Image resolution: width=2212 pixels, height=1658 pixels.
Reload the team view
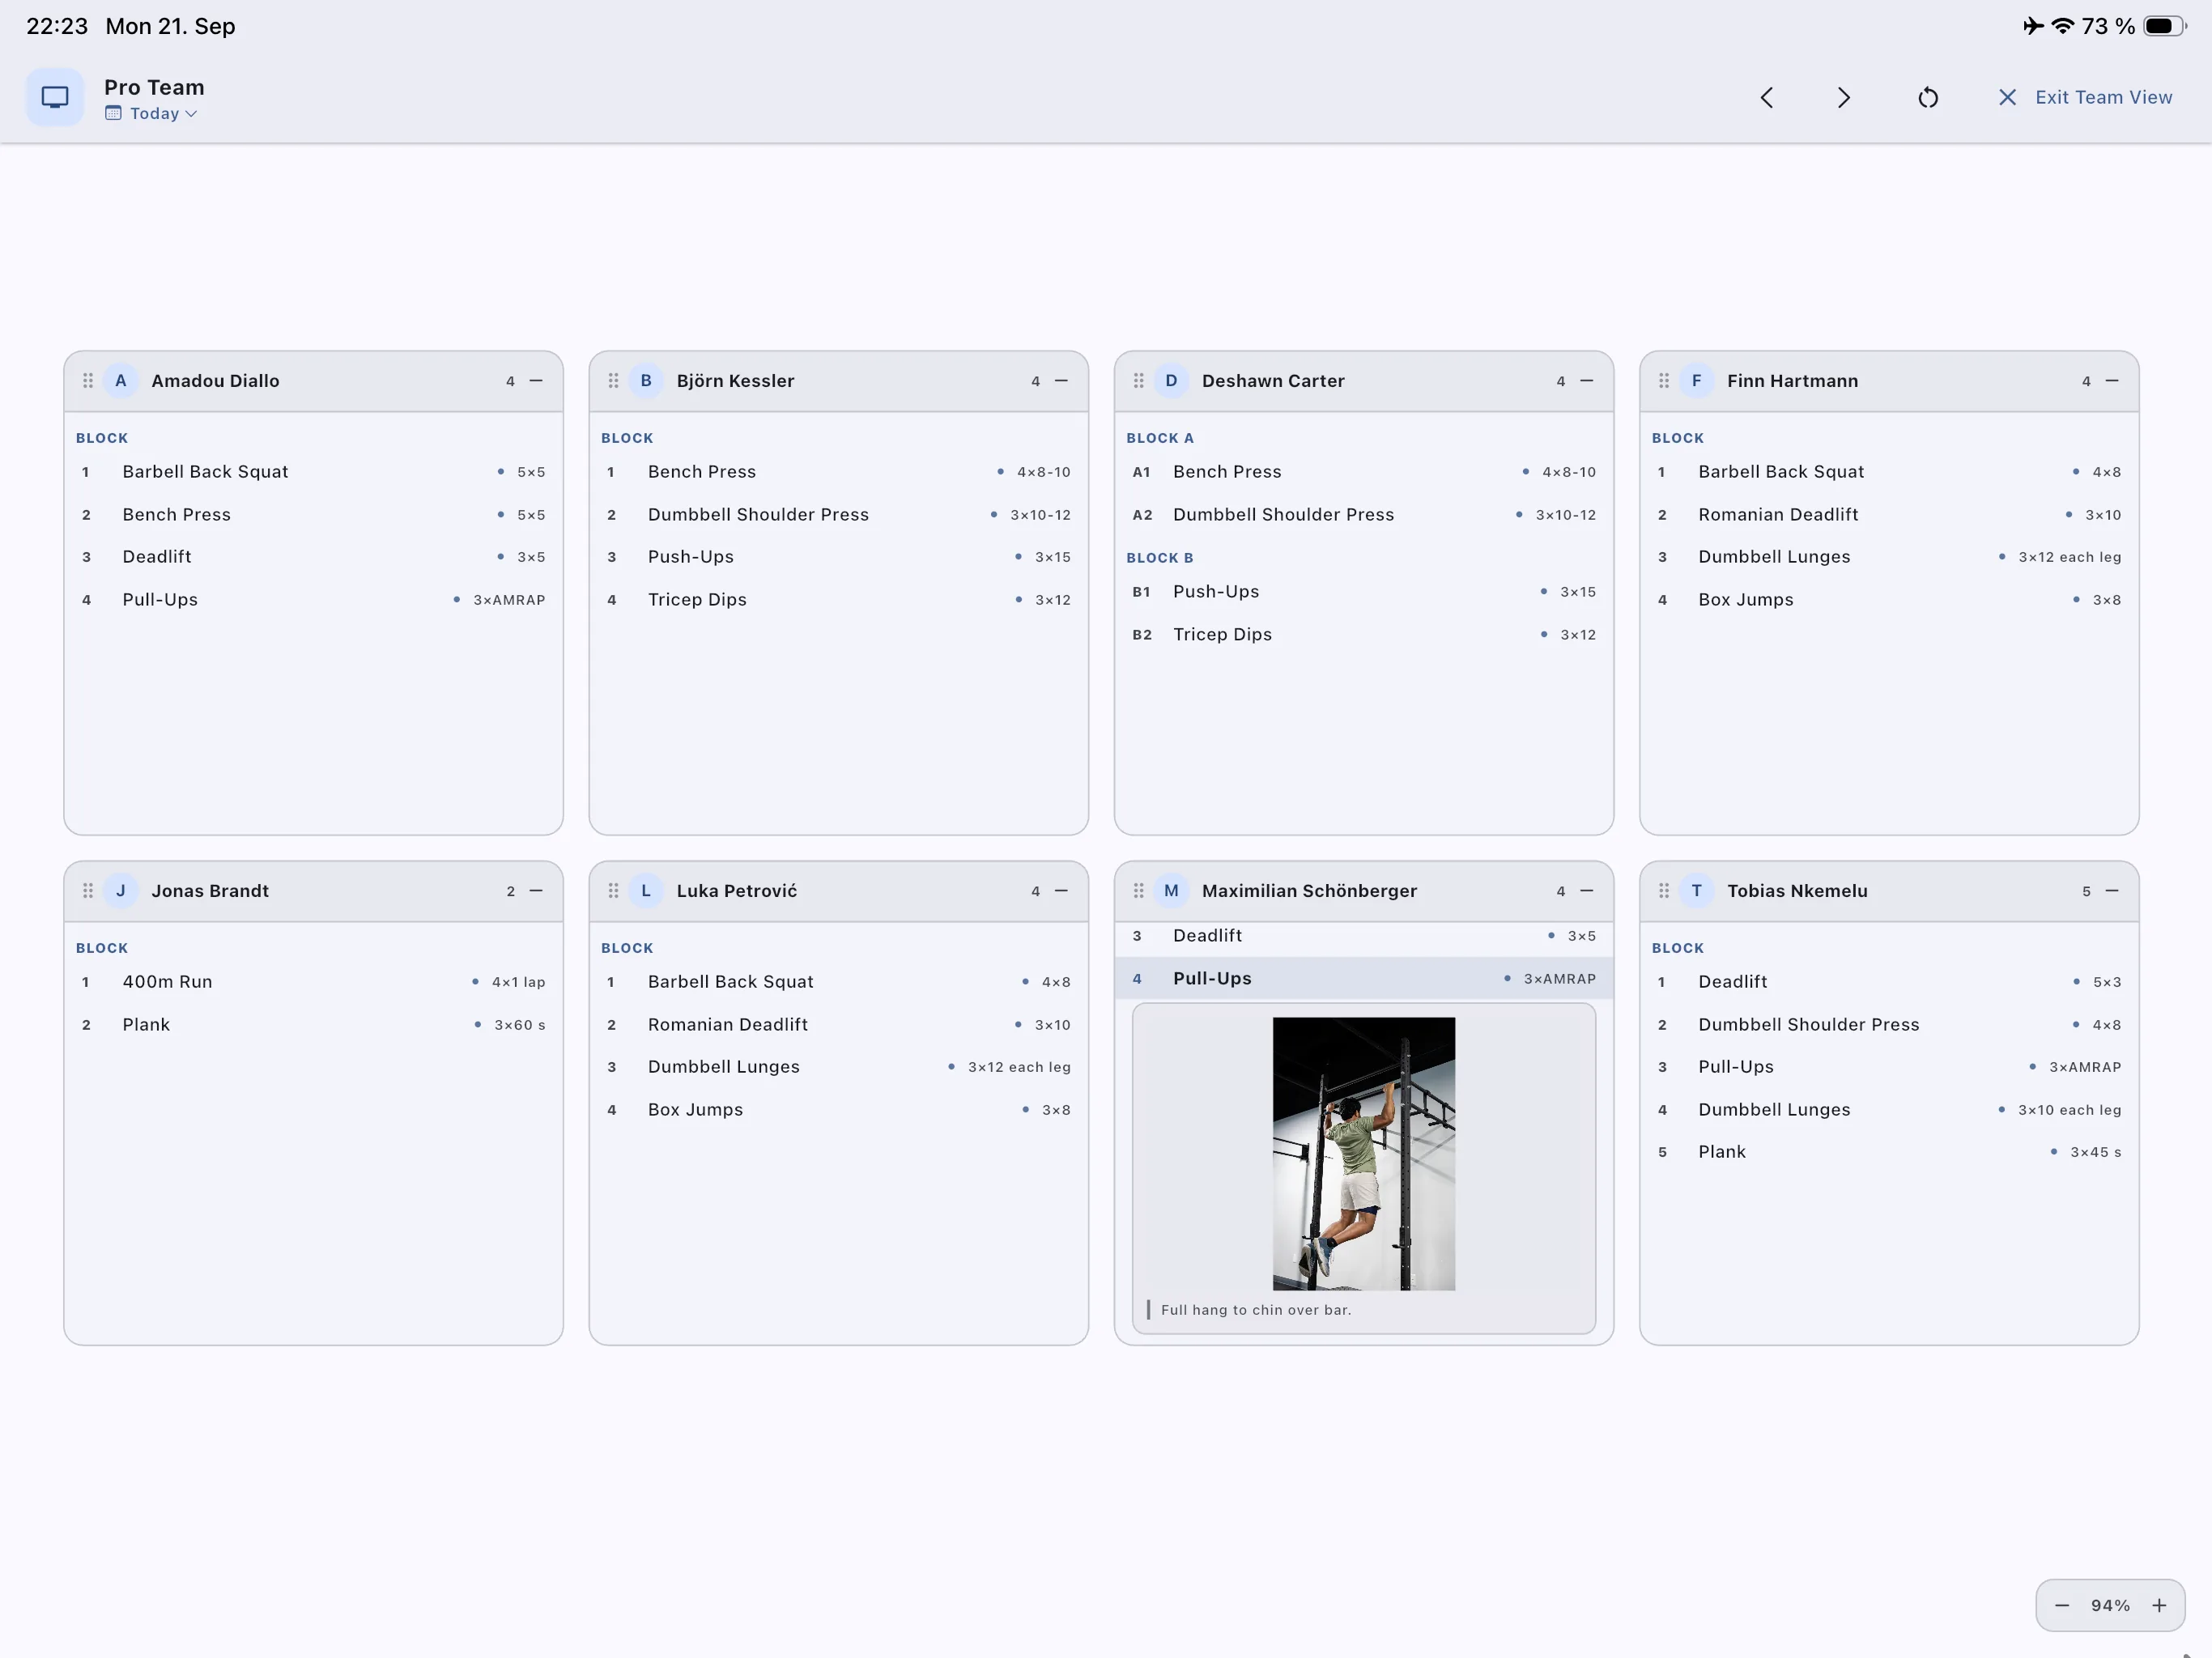click(1928, 97)
